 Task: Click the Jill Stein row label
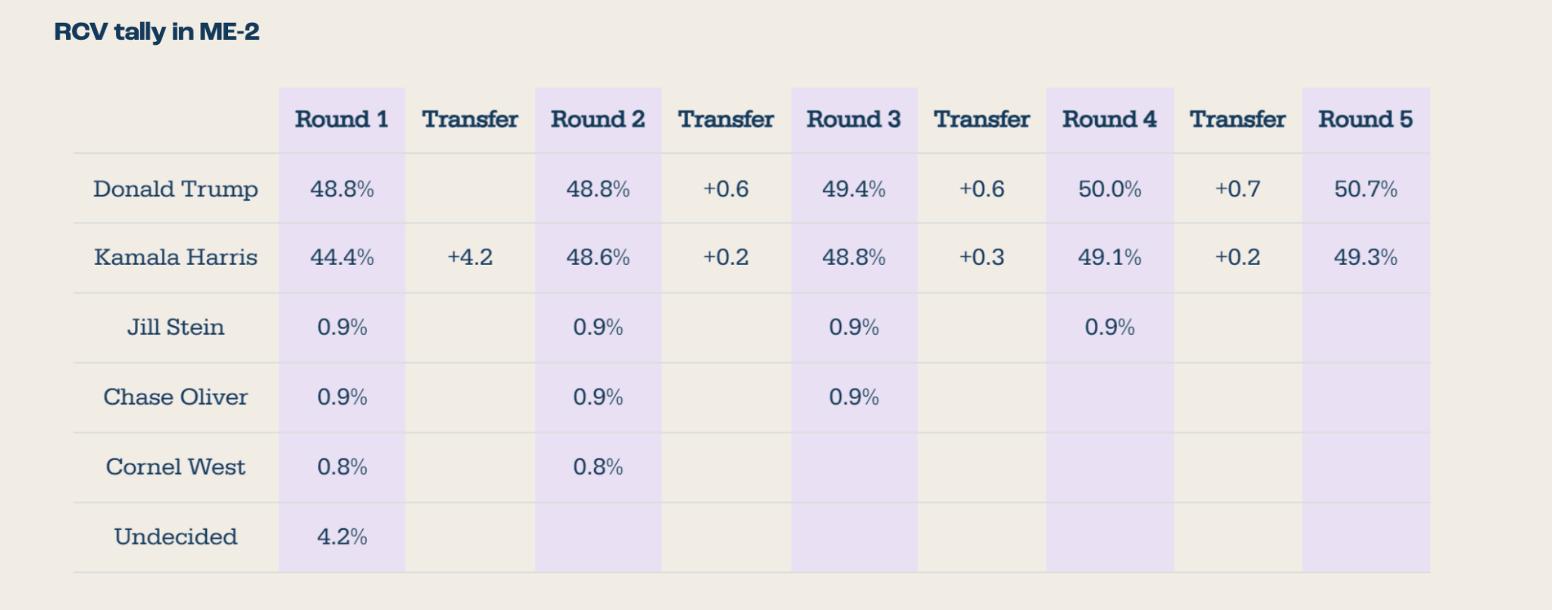tap(176, 327)
